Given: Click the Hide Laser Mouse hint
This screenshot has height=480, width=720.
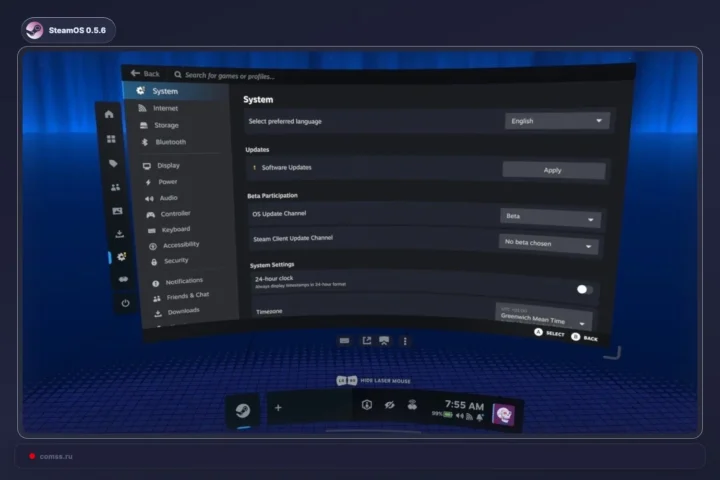Looking at the screenshot, I should coord(373,381).
